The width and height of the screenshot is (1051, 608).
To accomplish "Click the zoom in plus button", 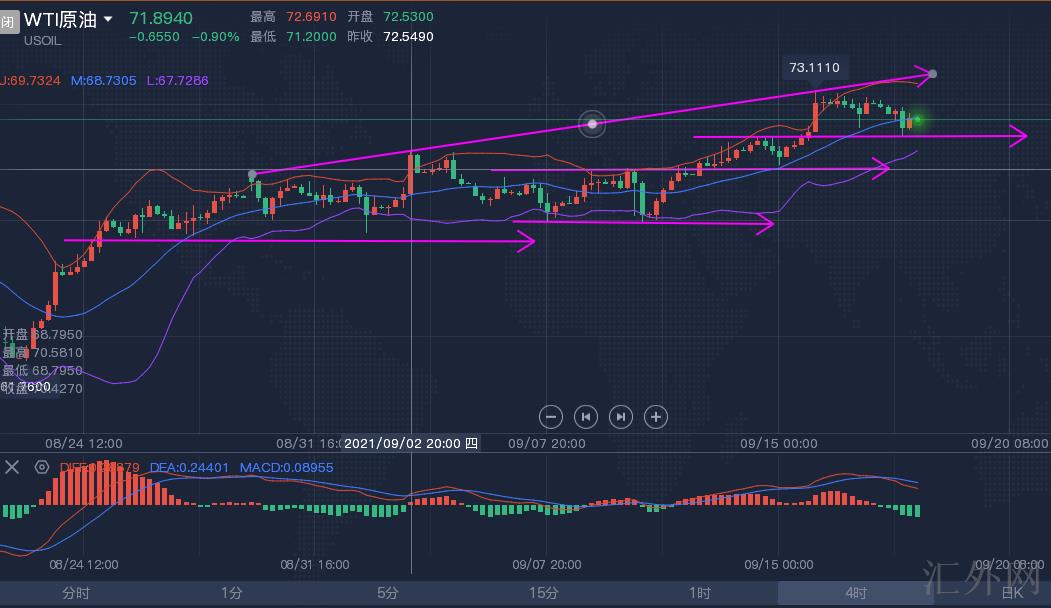I will coord(655,417).
